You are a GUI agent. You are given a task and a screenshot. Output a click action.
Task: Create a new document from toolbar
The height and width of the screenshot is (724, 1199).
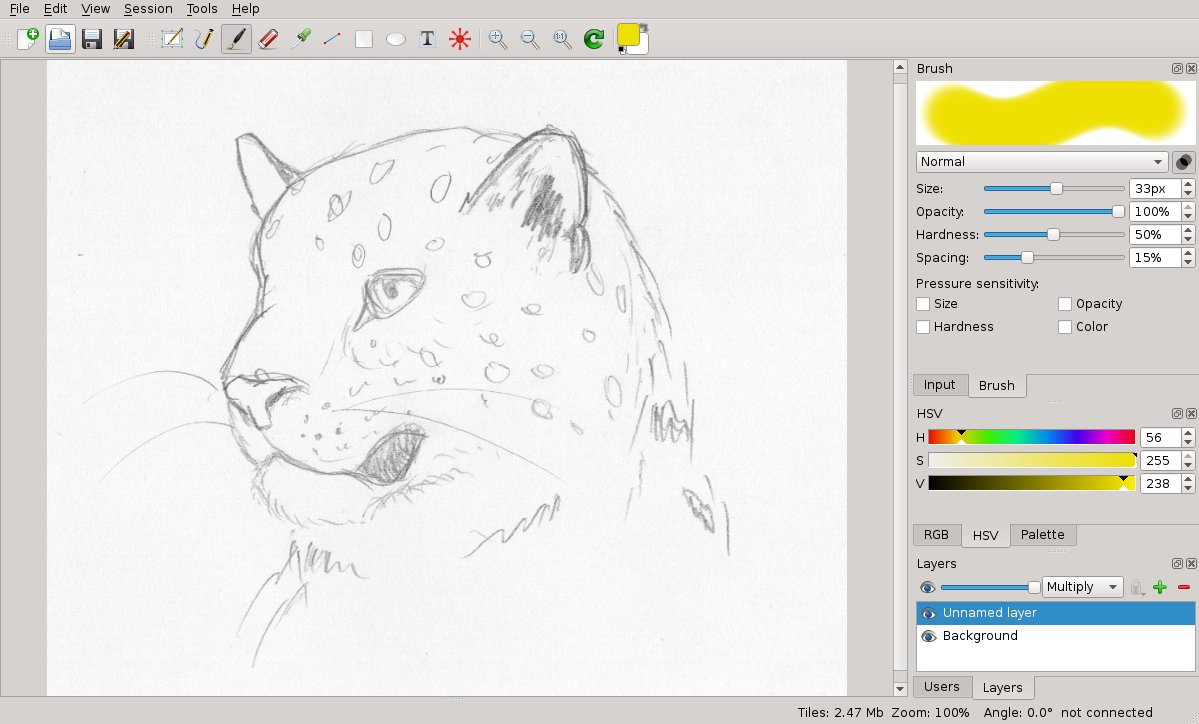click(28, 39)
